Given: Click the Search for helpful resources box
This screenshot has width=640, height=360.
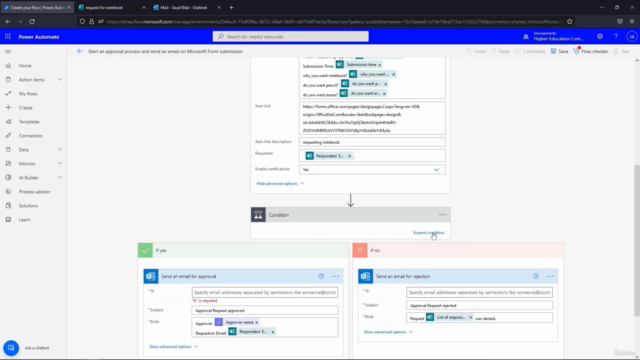Looking at the screenshot, I should 291,37.
